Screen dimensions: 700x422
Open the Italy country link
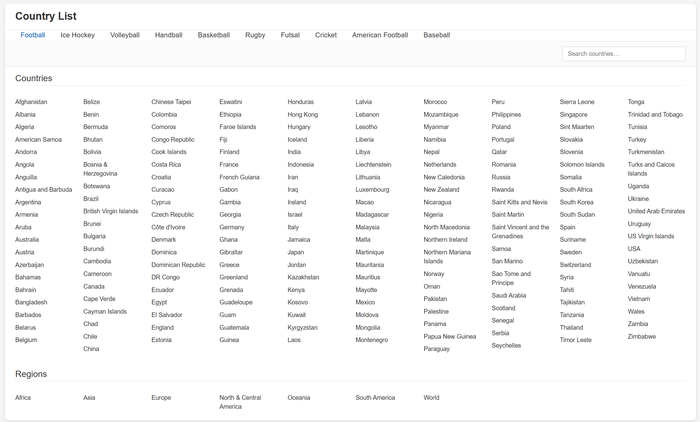click(x=293, y=227)
